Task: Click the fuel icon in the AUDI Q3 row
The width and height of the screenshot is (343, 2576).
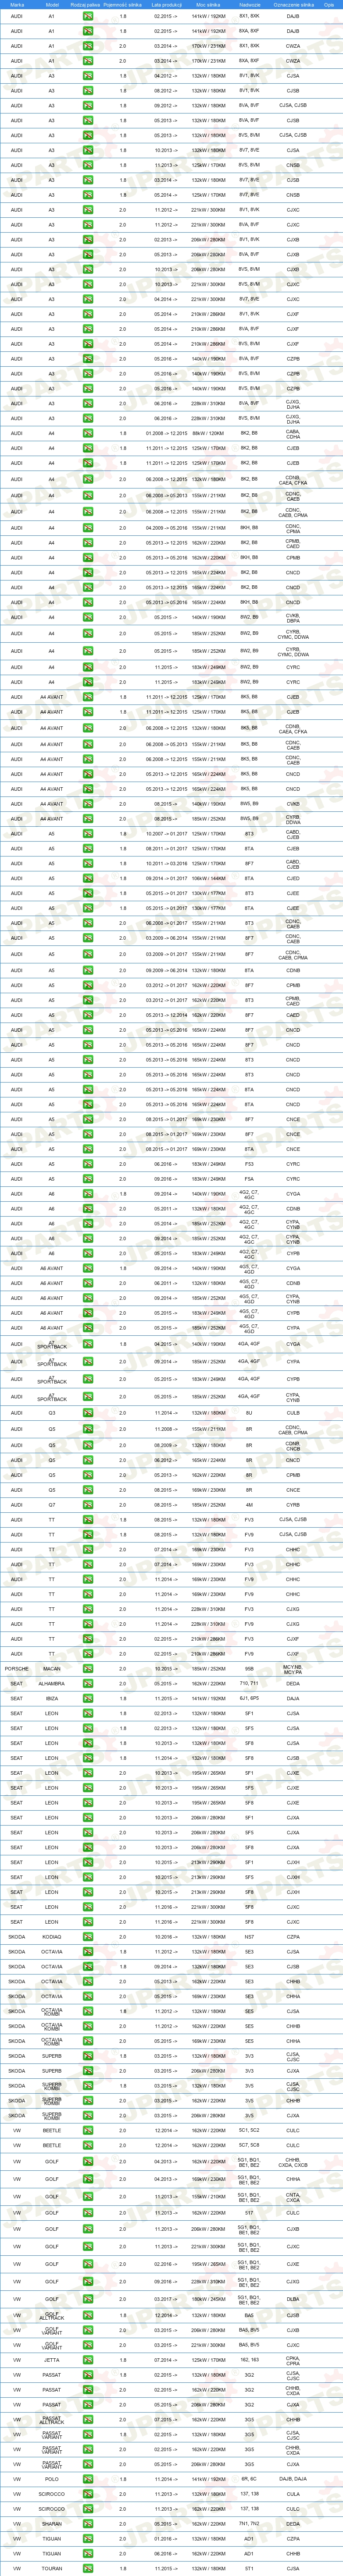Action: pos(88,1413)
